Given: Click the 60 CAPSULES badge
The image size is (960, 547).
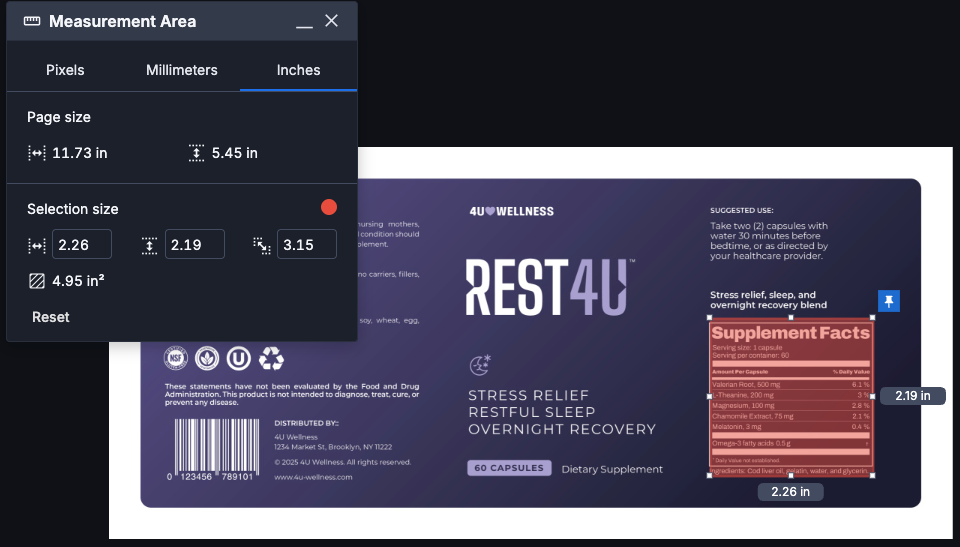Looking at the screenshot, I should [509, 468].
